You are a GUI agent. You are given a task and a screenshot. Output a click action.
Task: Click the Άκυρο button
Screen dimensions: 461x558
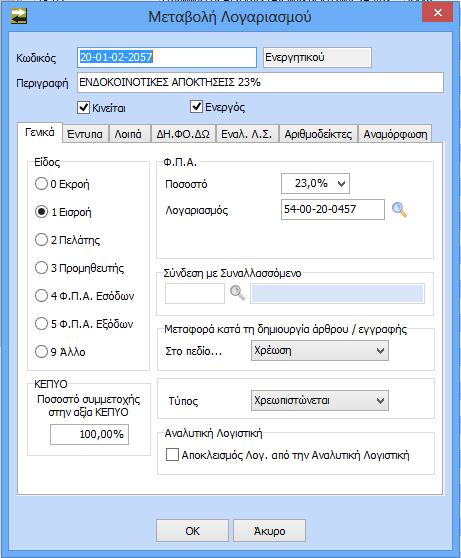click(x=269, y=531)
